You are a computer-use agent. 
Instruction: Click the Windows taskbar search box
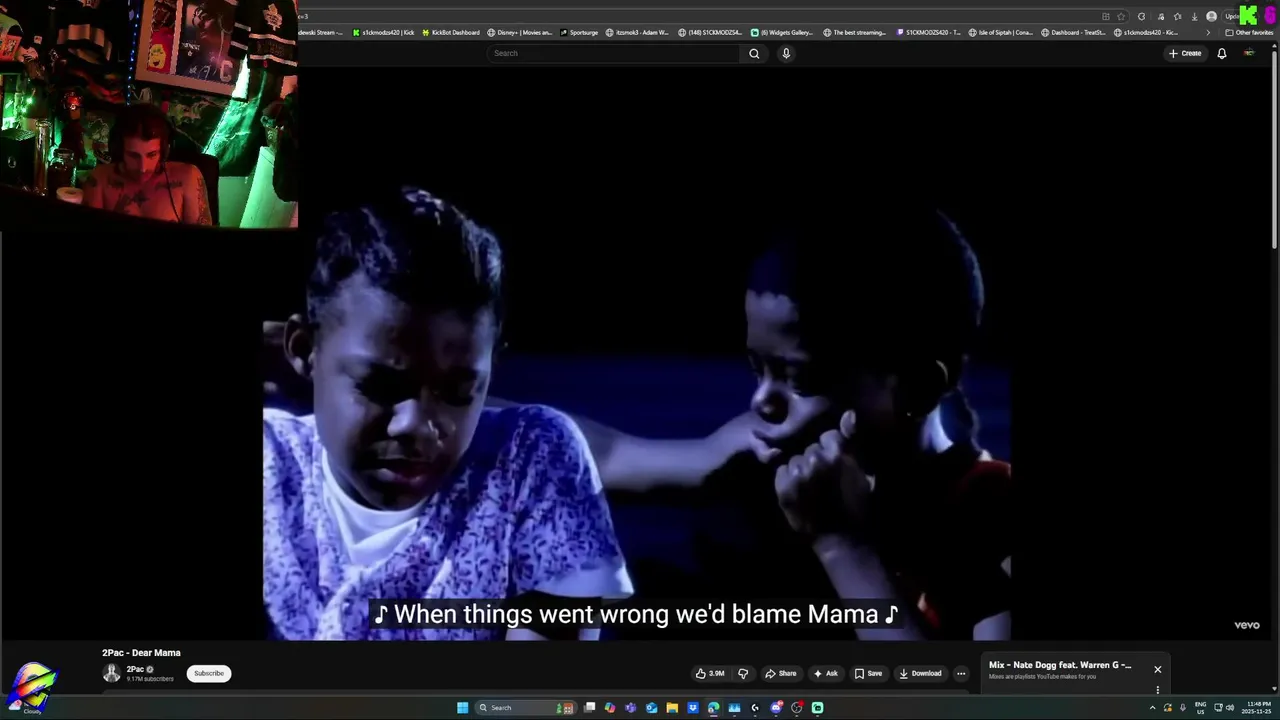click(x=524, y=707)
